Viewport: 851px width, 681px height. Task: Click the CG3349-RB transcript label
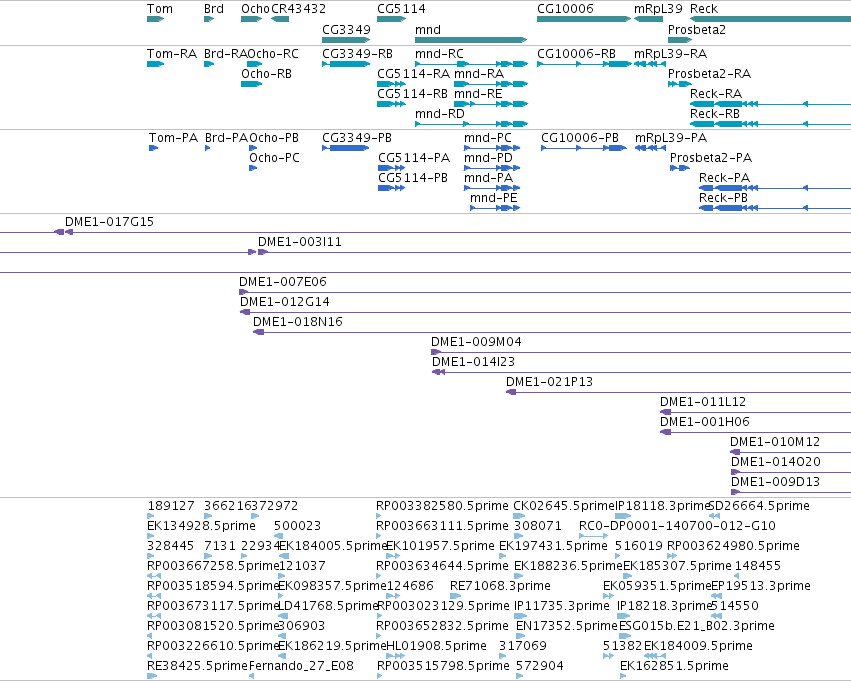[357, 54]
